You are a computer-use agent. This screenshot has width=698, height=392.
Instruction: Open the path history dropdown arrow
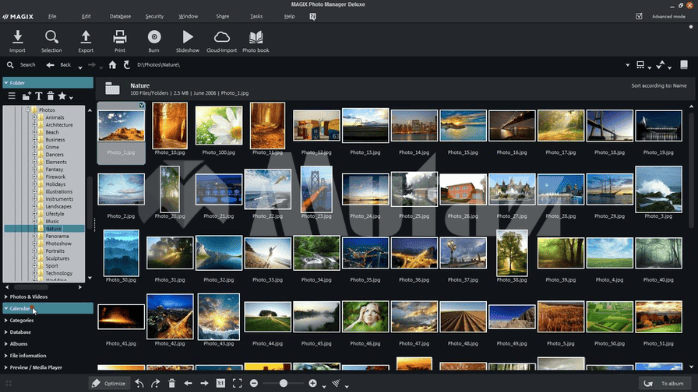tap(627, 65)
